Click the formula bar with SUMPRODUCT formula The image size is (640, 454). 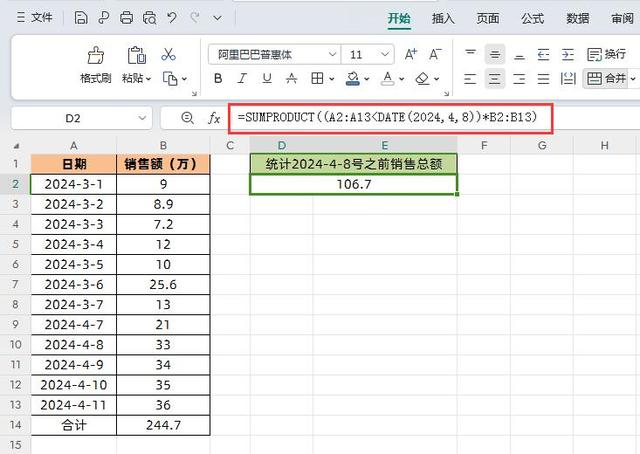pyautogui.click(x=391, y=118)
